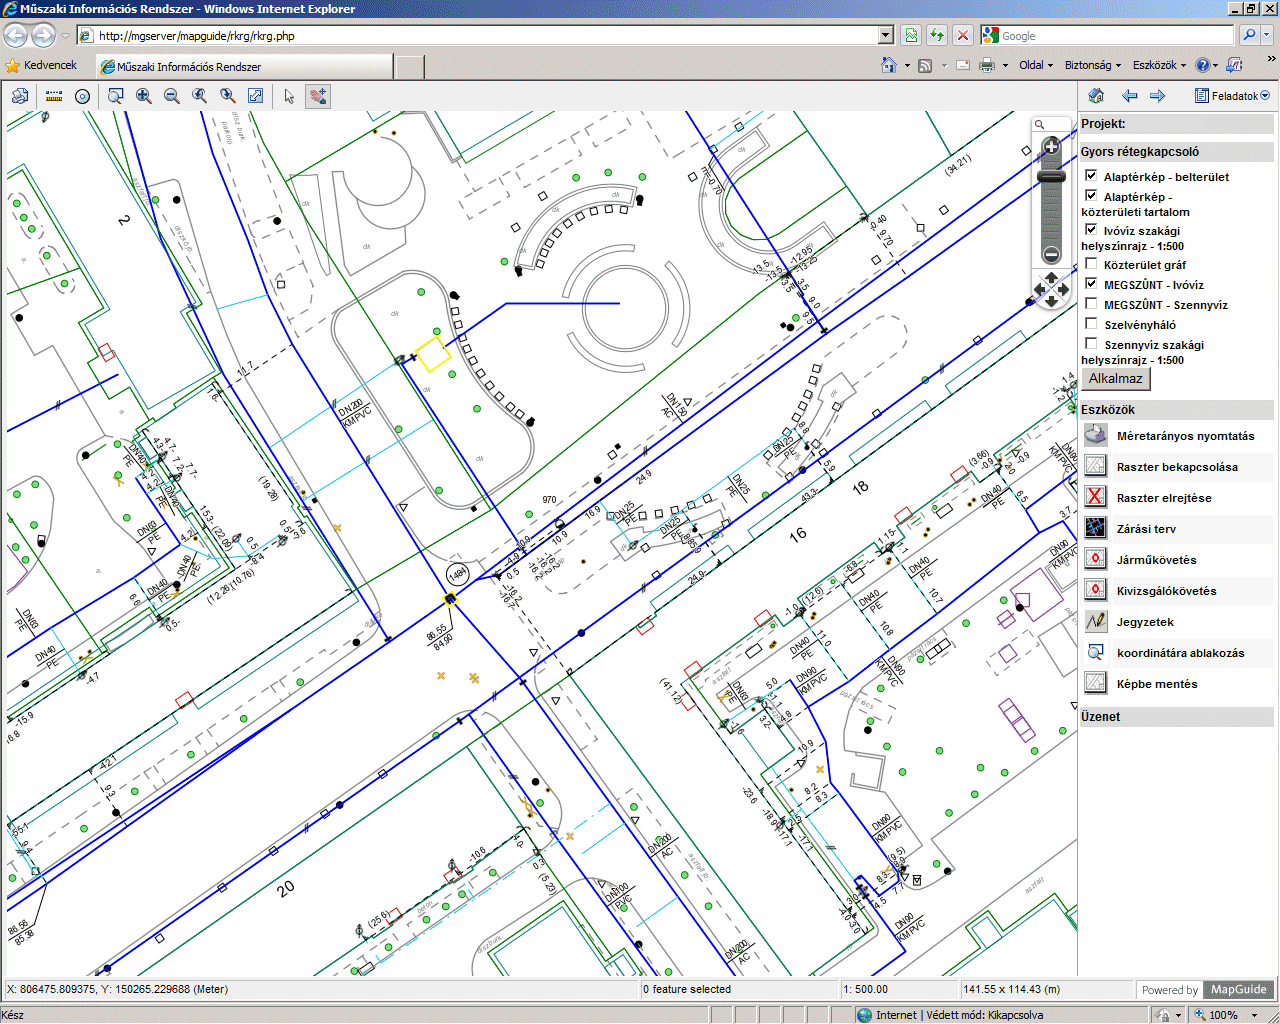Open Méretarányos nyomtatás tool link

point(1185,436)
